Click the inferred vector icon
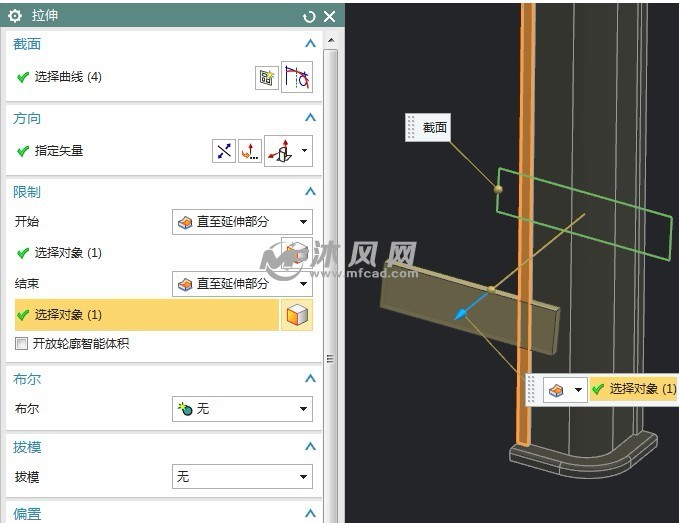Screen dimensions: 679x523 [280, 151]
